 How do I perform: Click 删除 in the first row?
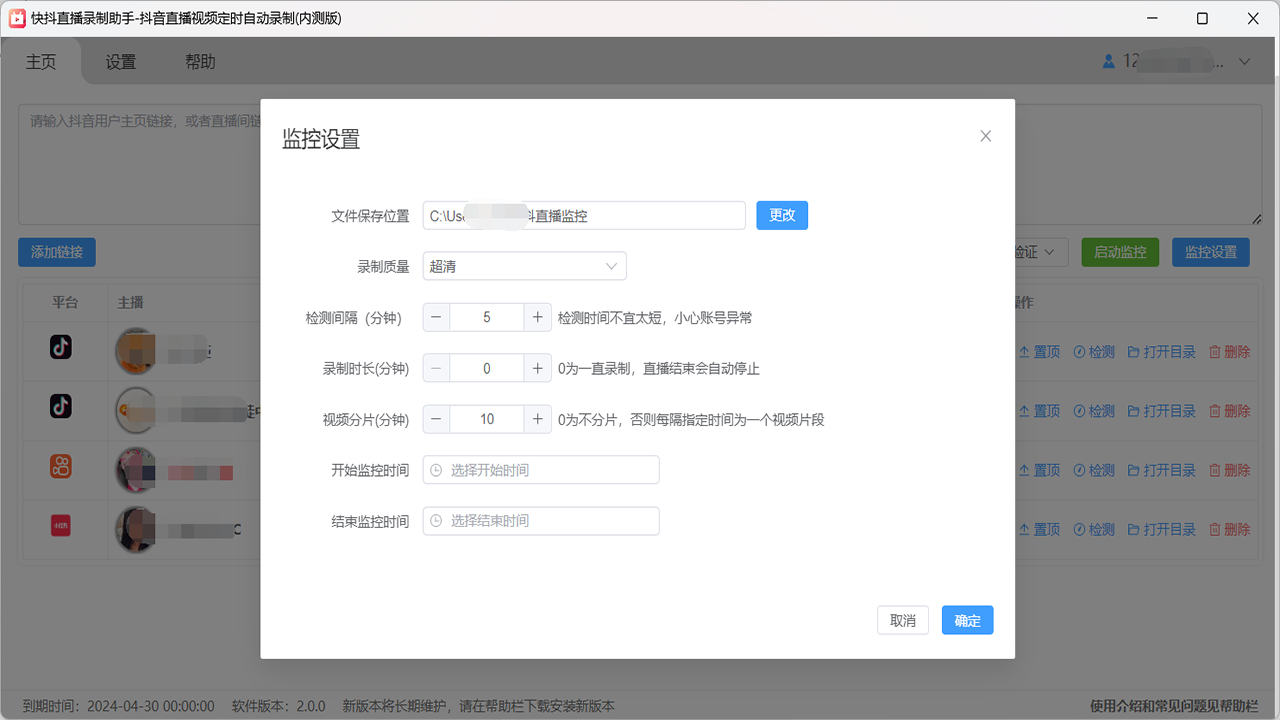[x=1230, y=352]
